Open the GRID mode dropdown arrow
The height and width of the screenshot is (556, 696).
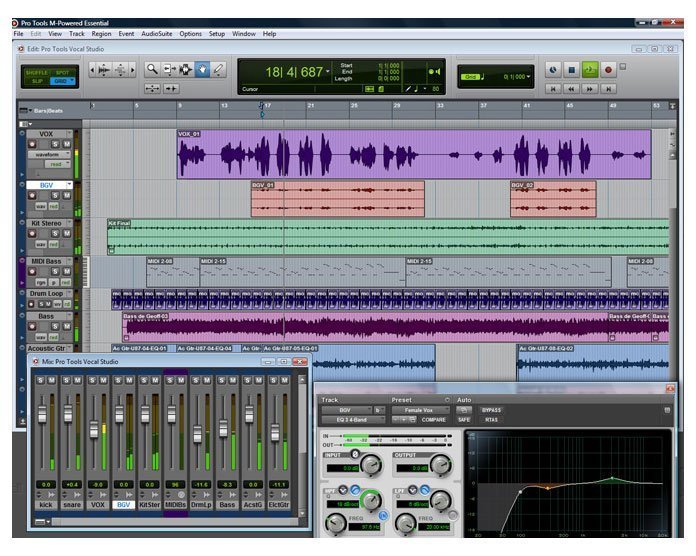coord(72,81)
